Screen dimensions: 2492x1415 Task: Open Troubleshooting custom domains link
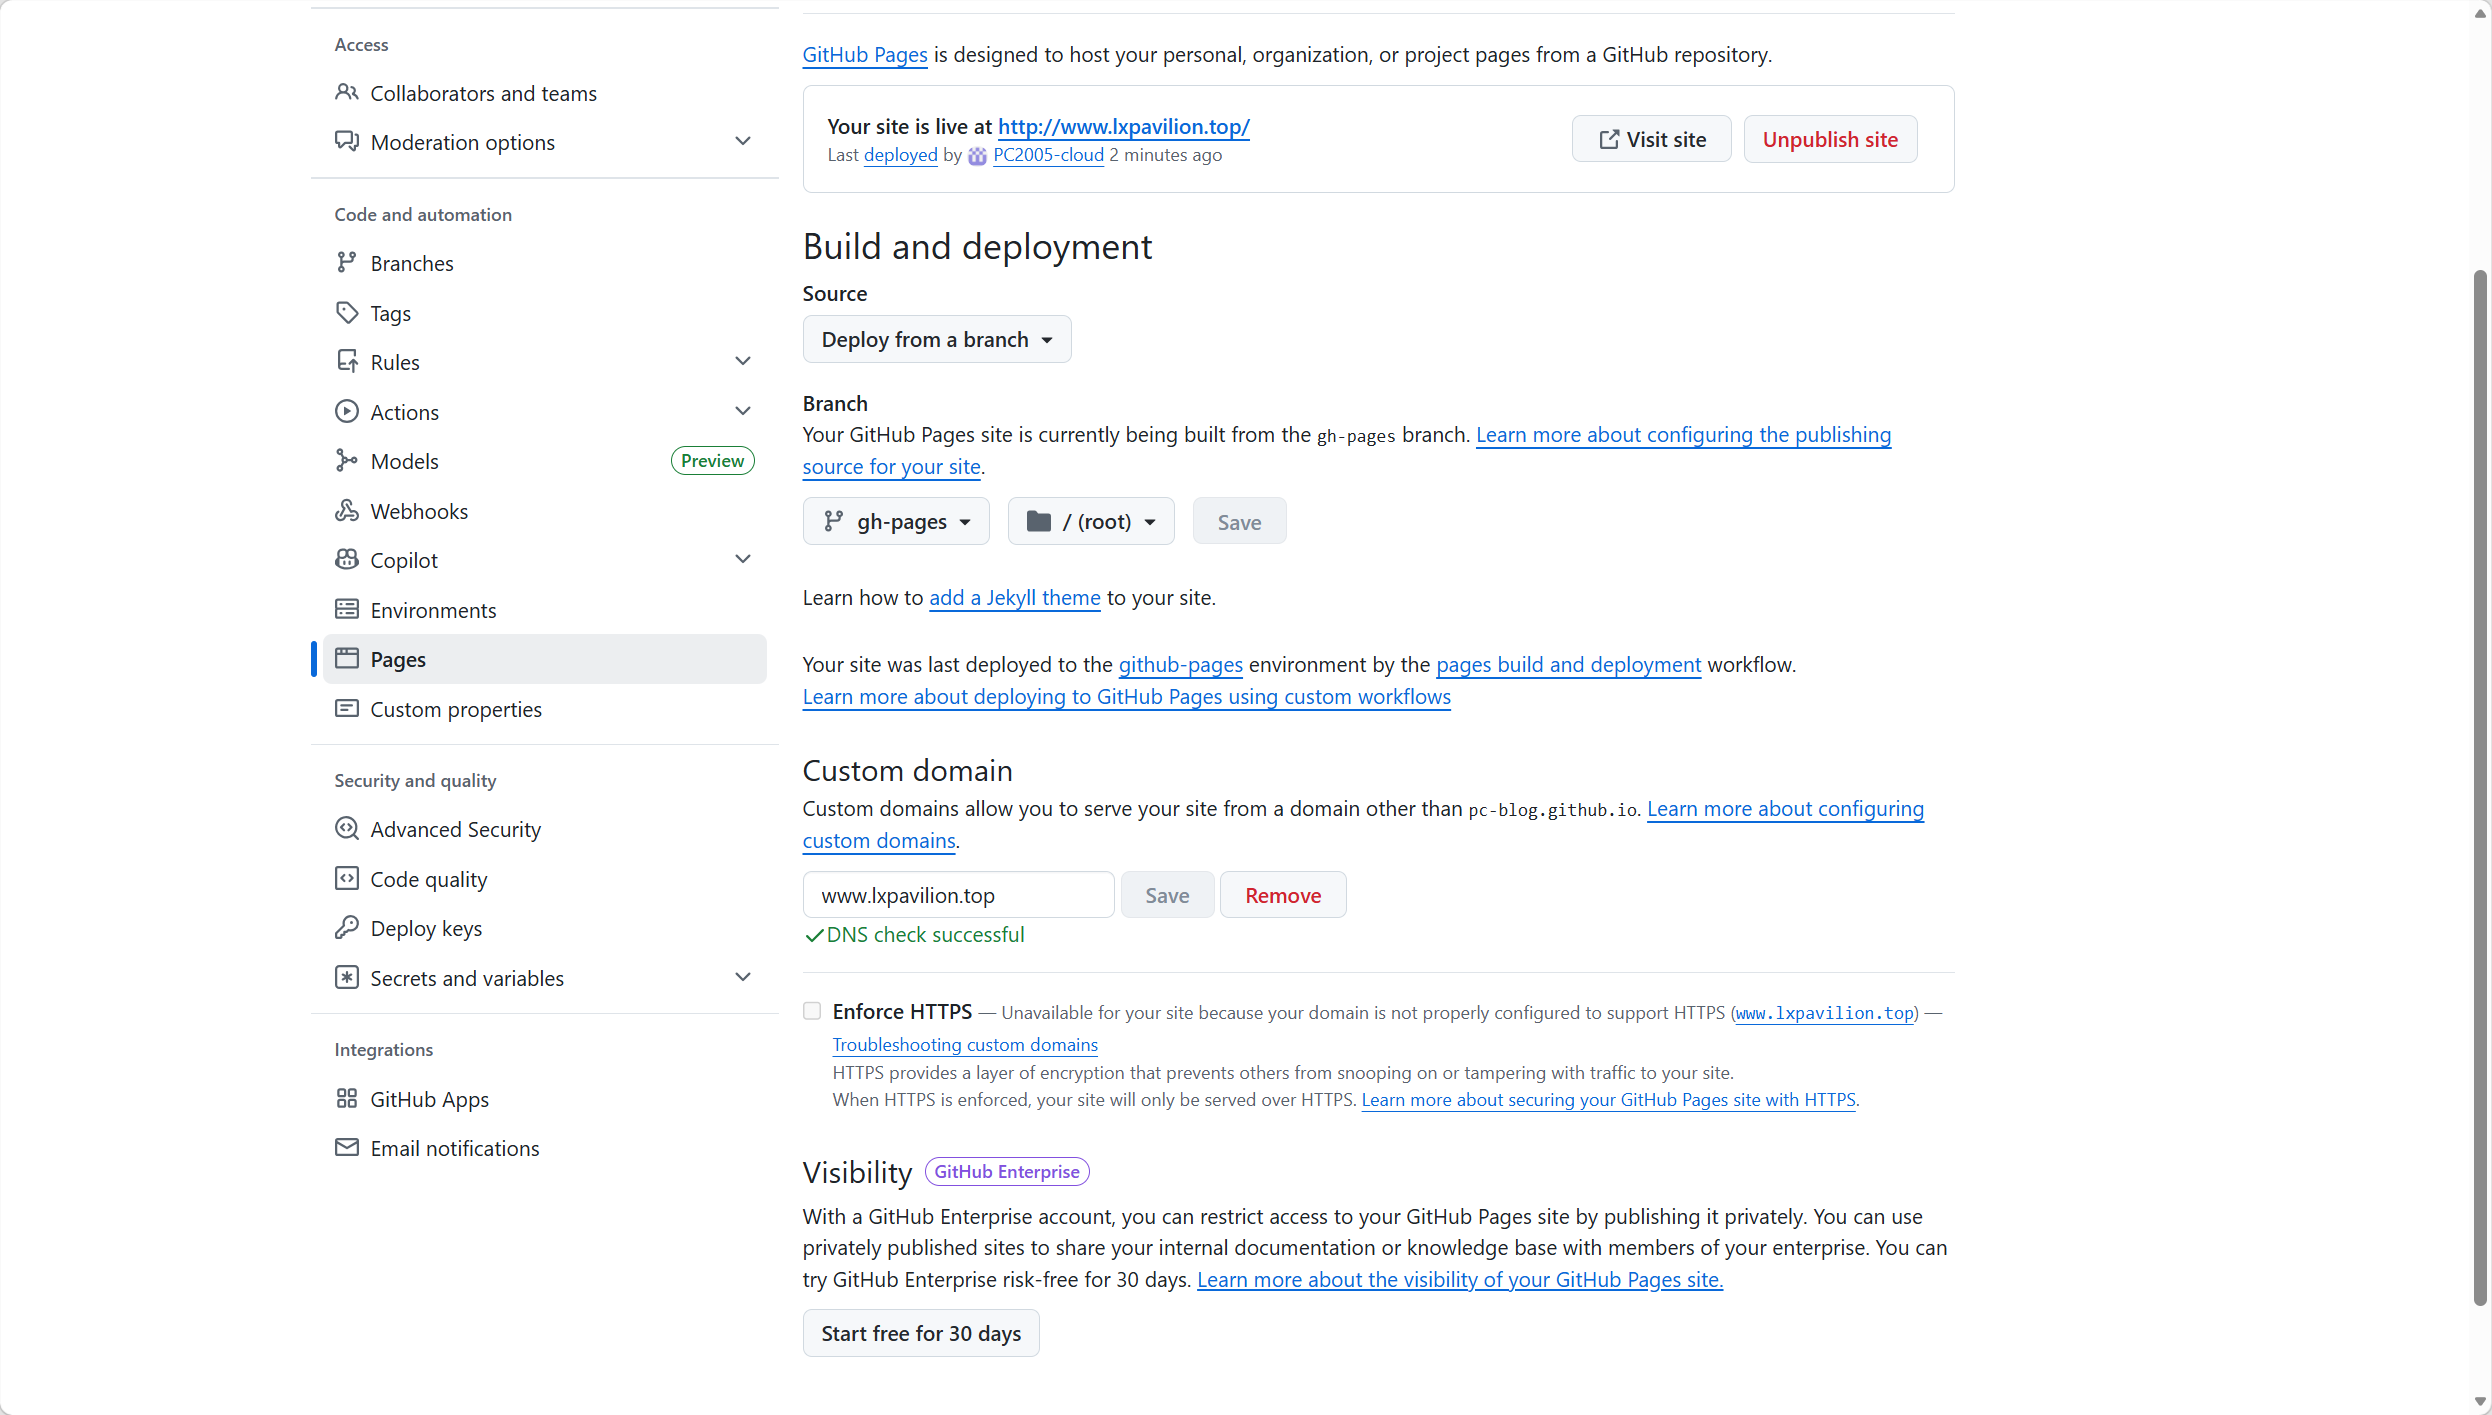[x=965, y=1045]
